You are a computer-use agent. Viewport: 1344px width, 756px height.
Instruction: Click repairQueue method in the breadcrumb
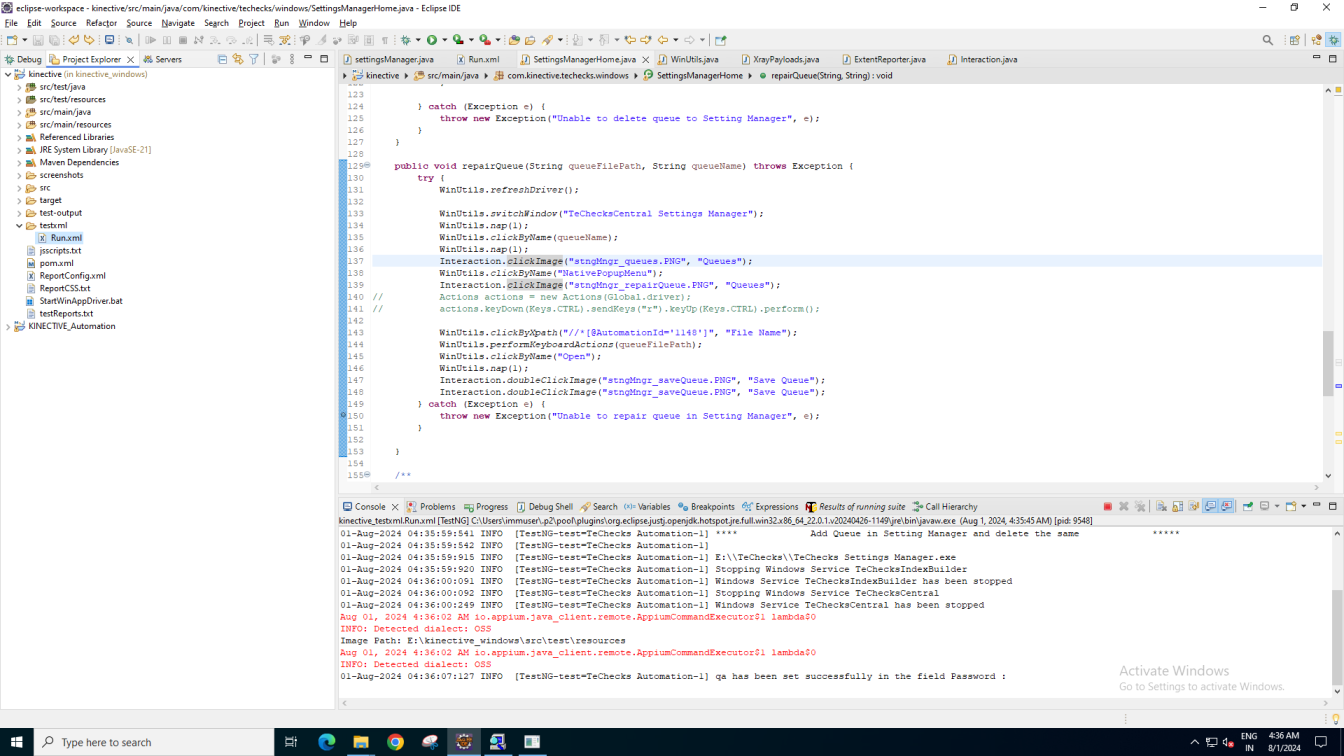click(830, 75)
